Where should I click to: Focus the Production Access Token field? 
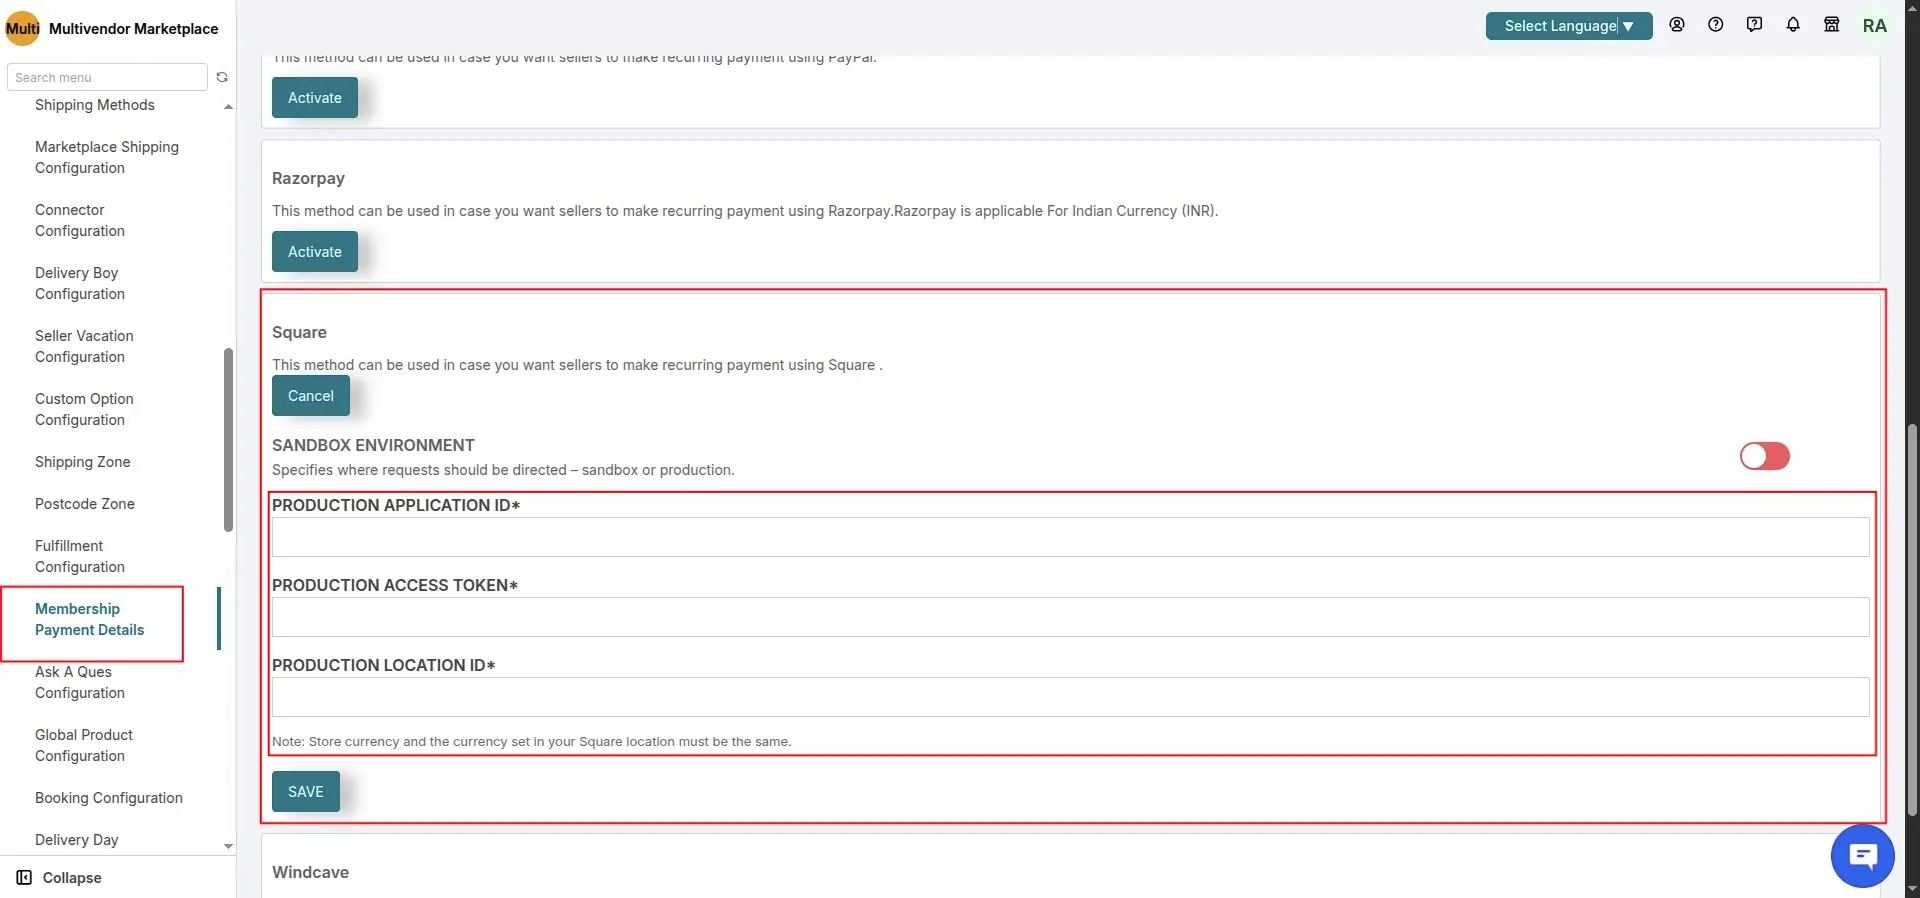[x=1070, y=617]
